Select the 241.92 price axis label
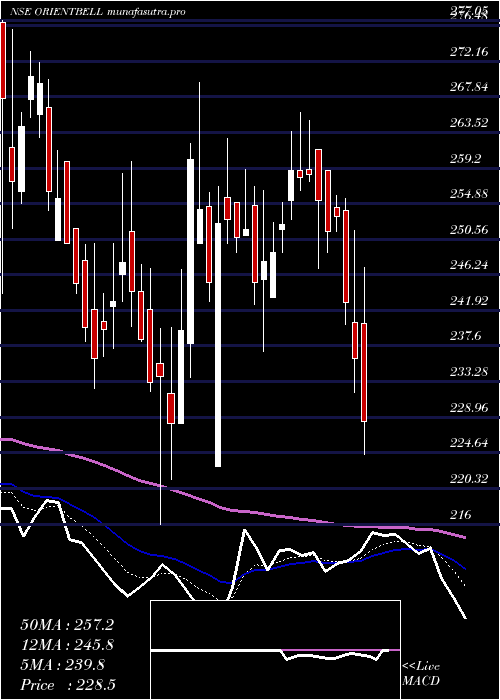Screen dimensions: 500x700 pos(469,301)
